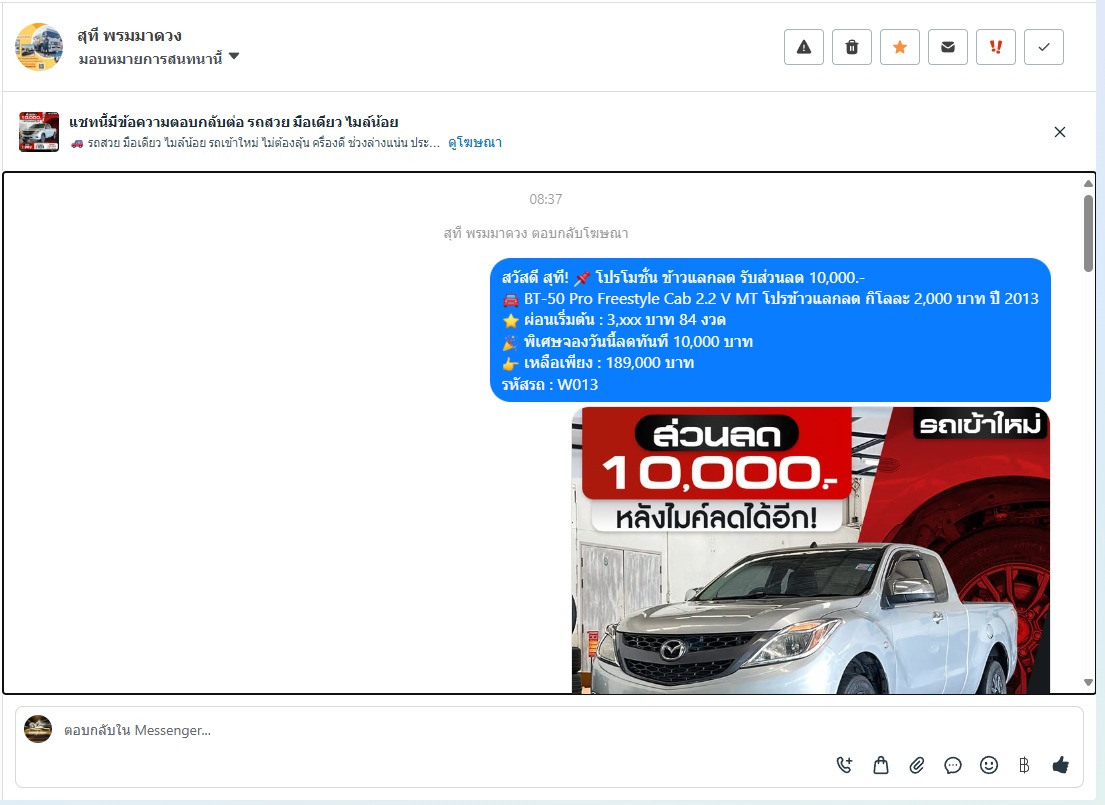The width and height of the screenshot is (1105, 805).
Task: Send a thumbs-up like
Action: coord(1060,765)
